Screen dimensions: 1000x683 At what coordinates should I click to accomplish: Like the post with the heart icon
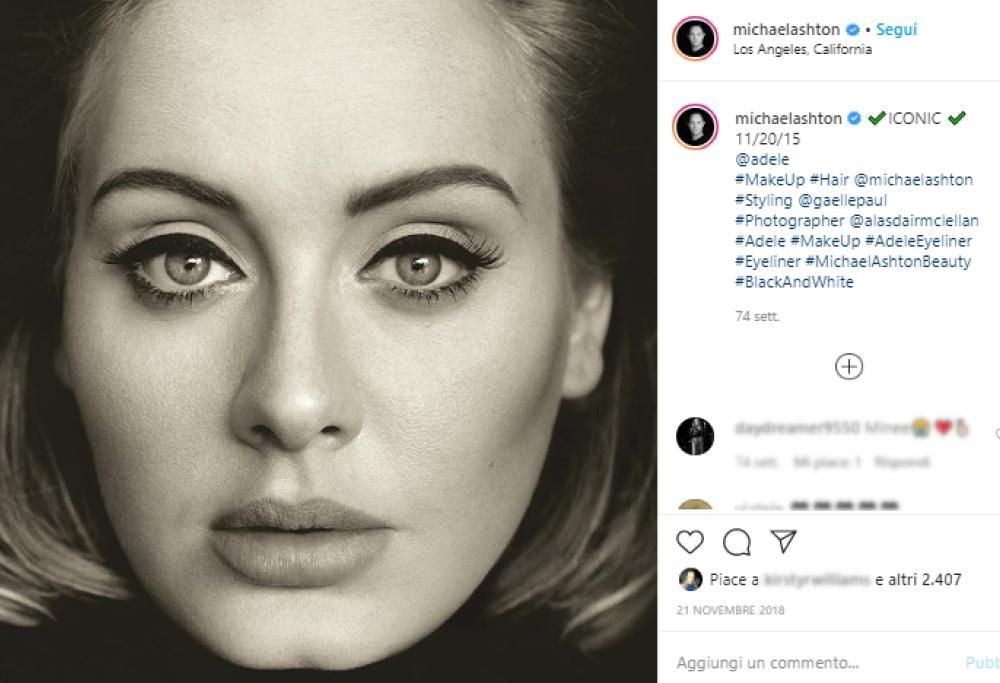point(690,542)
